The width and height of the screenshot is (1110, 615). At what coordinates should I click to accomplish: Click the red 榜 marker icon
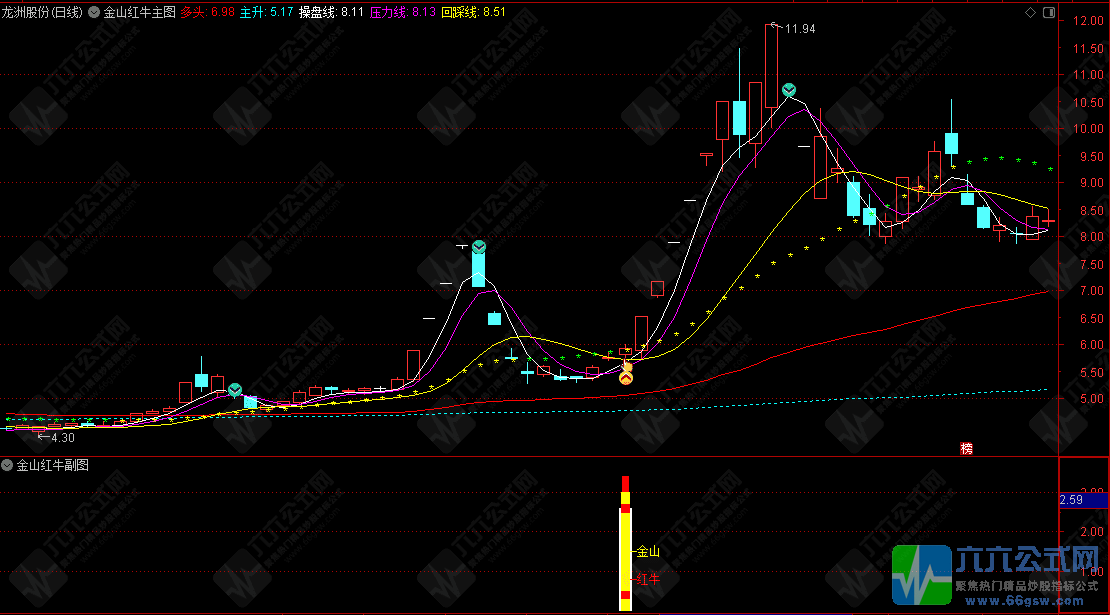pos(966,449)
